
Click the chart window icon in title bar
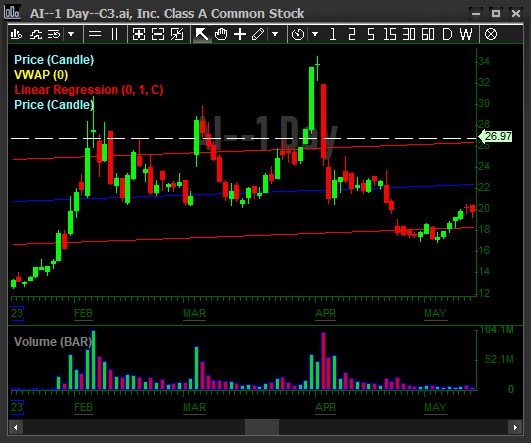pyautogui.click(x=13, y=13)
